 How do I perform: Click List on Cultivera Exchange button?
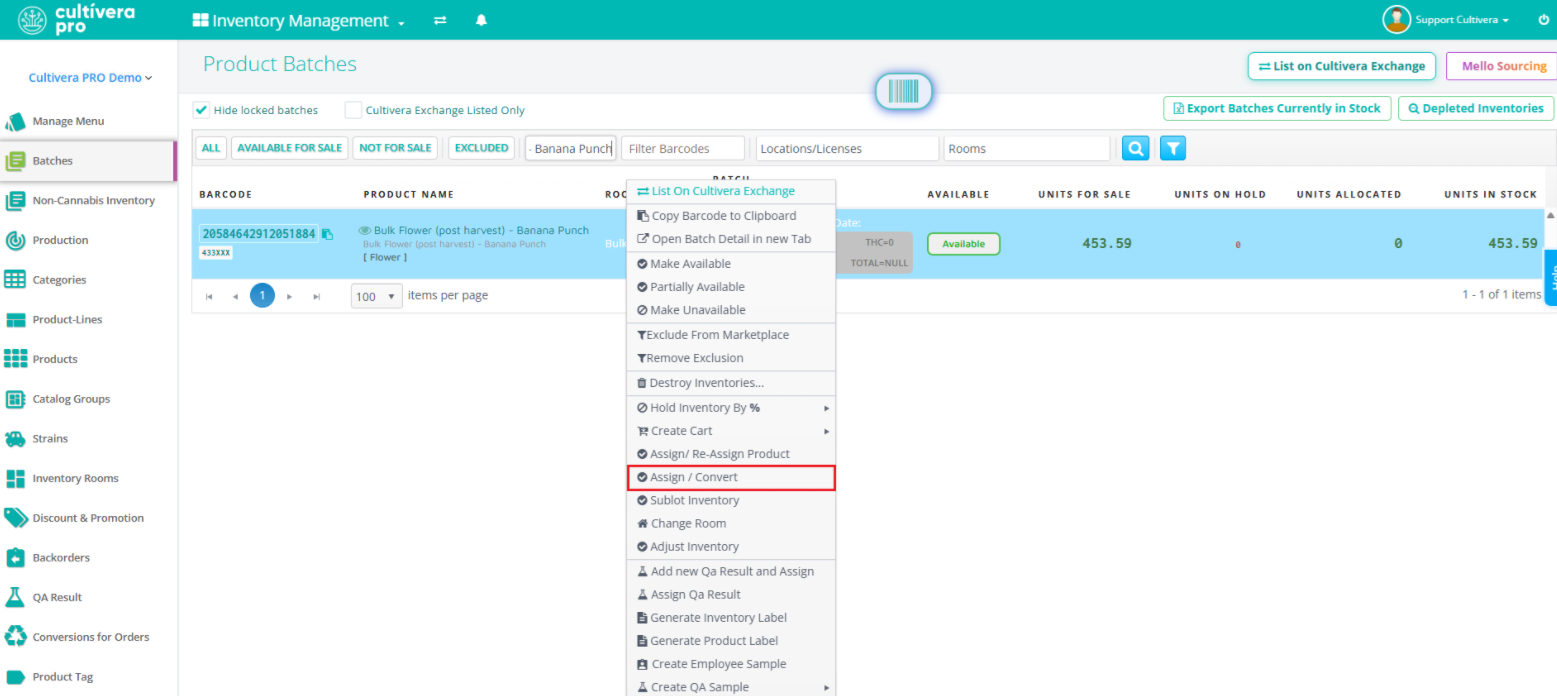1341,66
